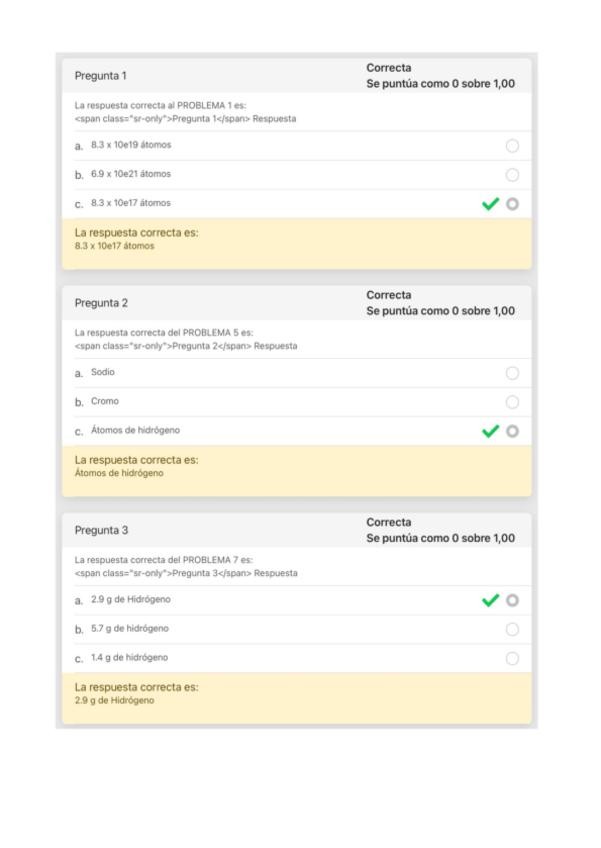
Task: Select radio for 2.9 g de Hidrógeno option
Action: click(x=513, y=600)
